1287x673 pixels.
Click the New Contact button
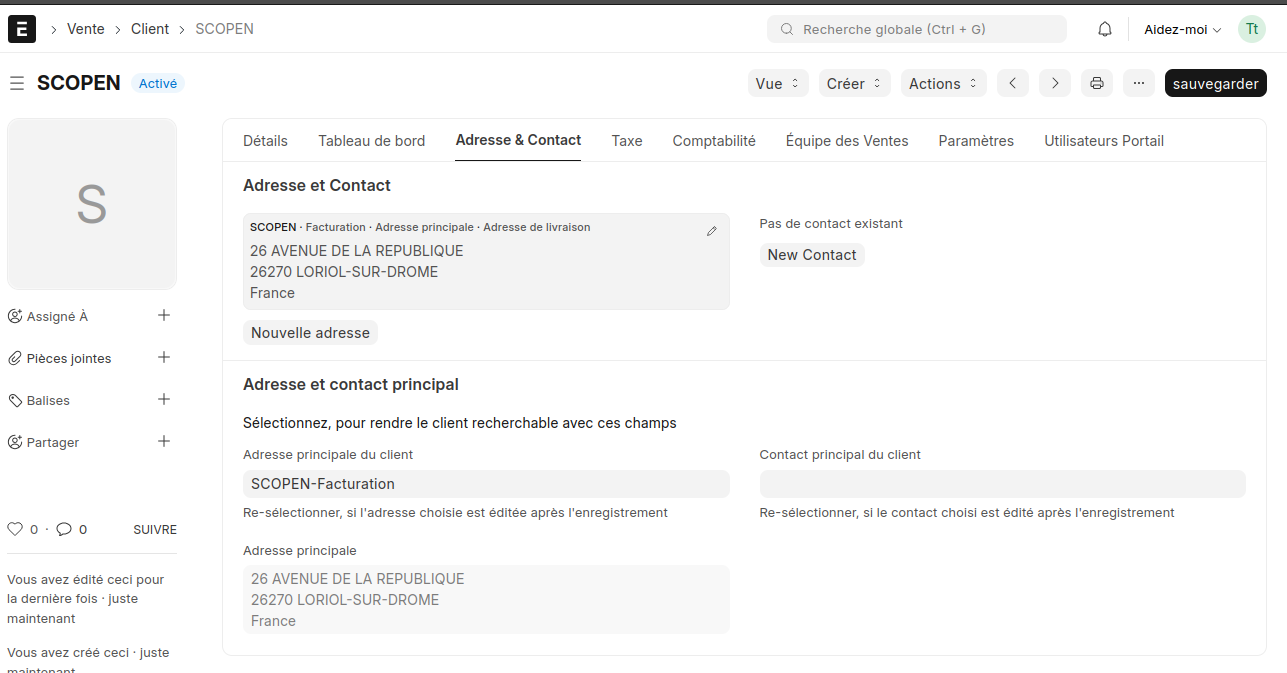click(x=812, y=255)
